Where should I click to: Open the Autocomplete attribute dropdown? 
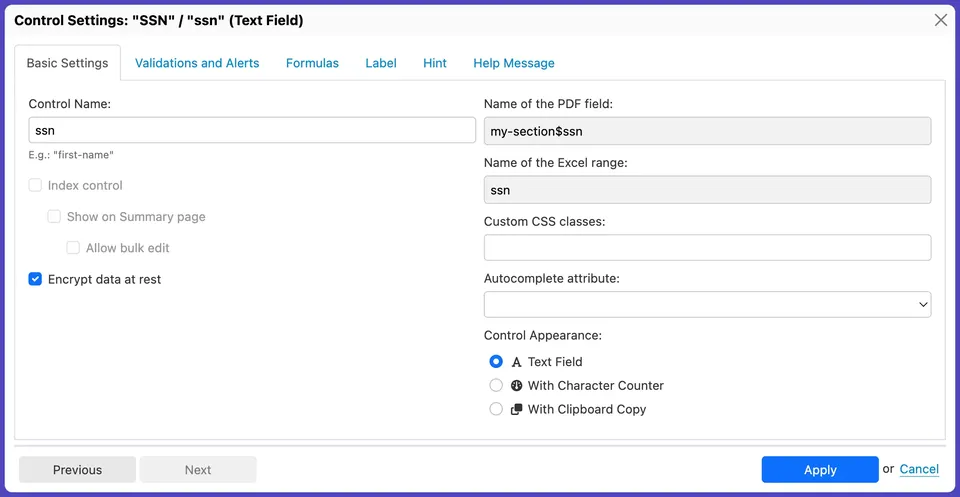[707, 305]
